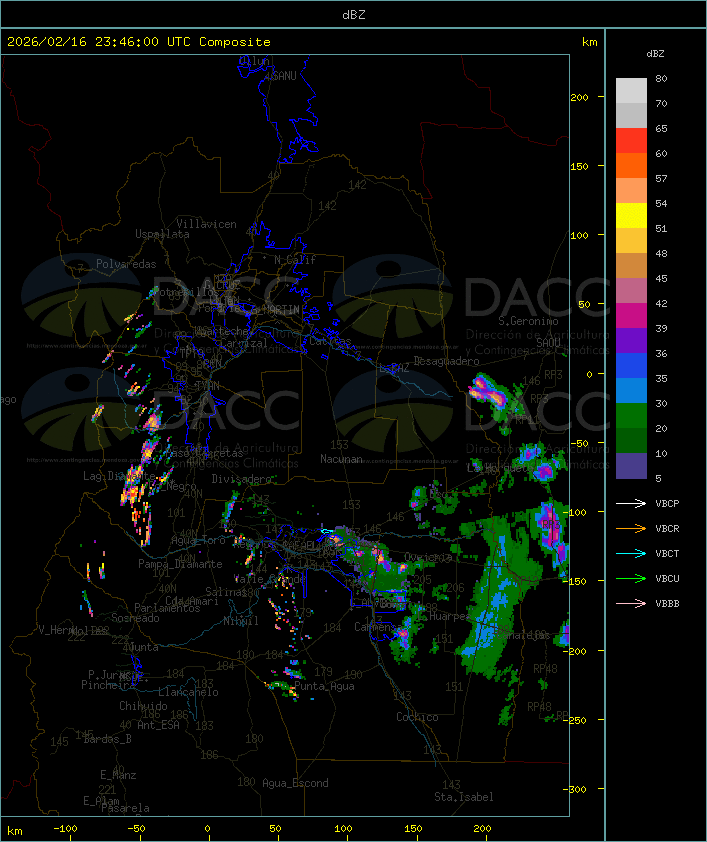Click the orange VBCR arrow icon
Viewport: 707px width, 842px height.
tap(631, 528)
